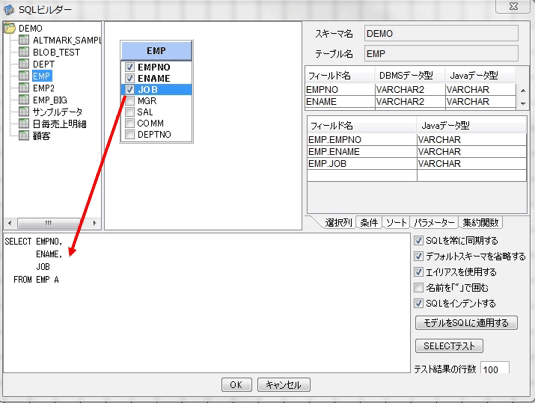This screenshot has height=403, width=535.
Task: Toggle エイリアスを使用する checkbox
Action: point(419,272)
